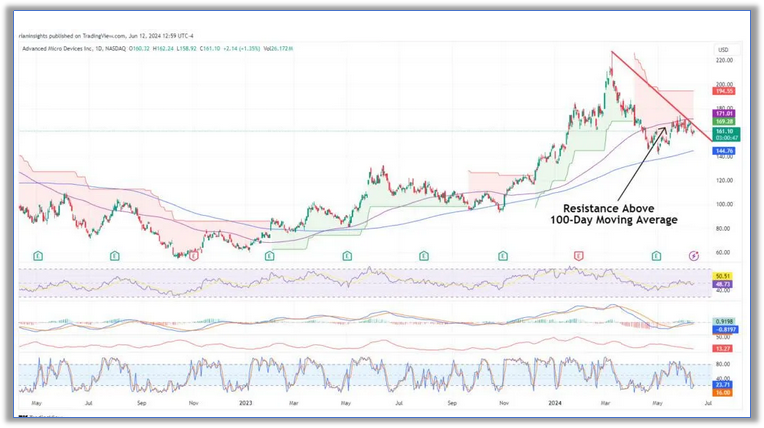Click the blue 23.71 stochastic value label
Screen dimensions: 764x428
point(723,385)
